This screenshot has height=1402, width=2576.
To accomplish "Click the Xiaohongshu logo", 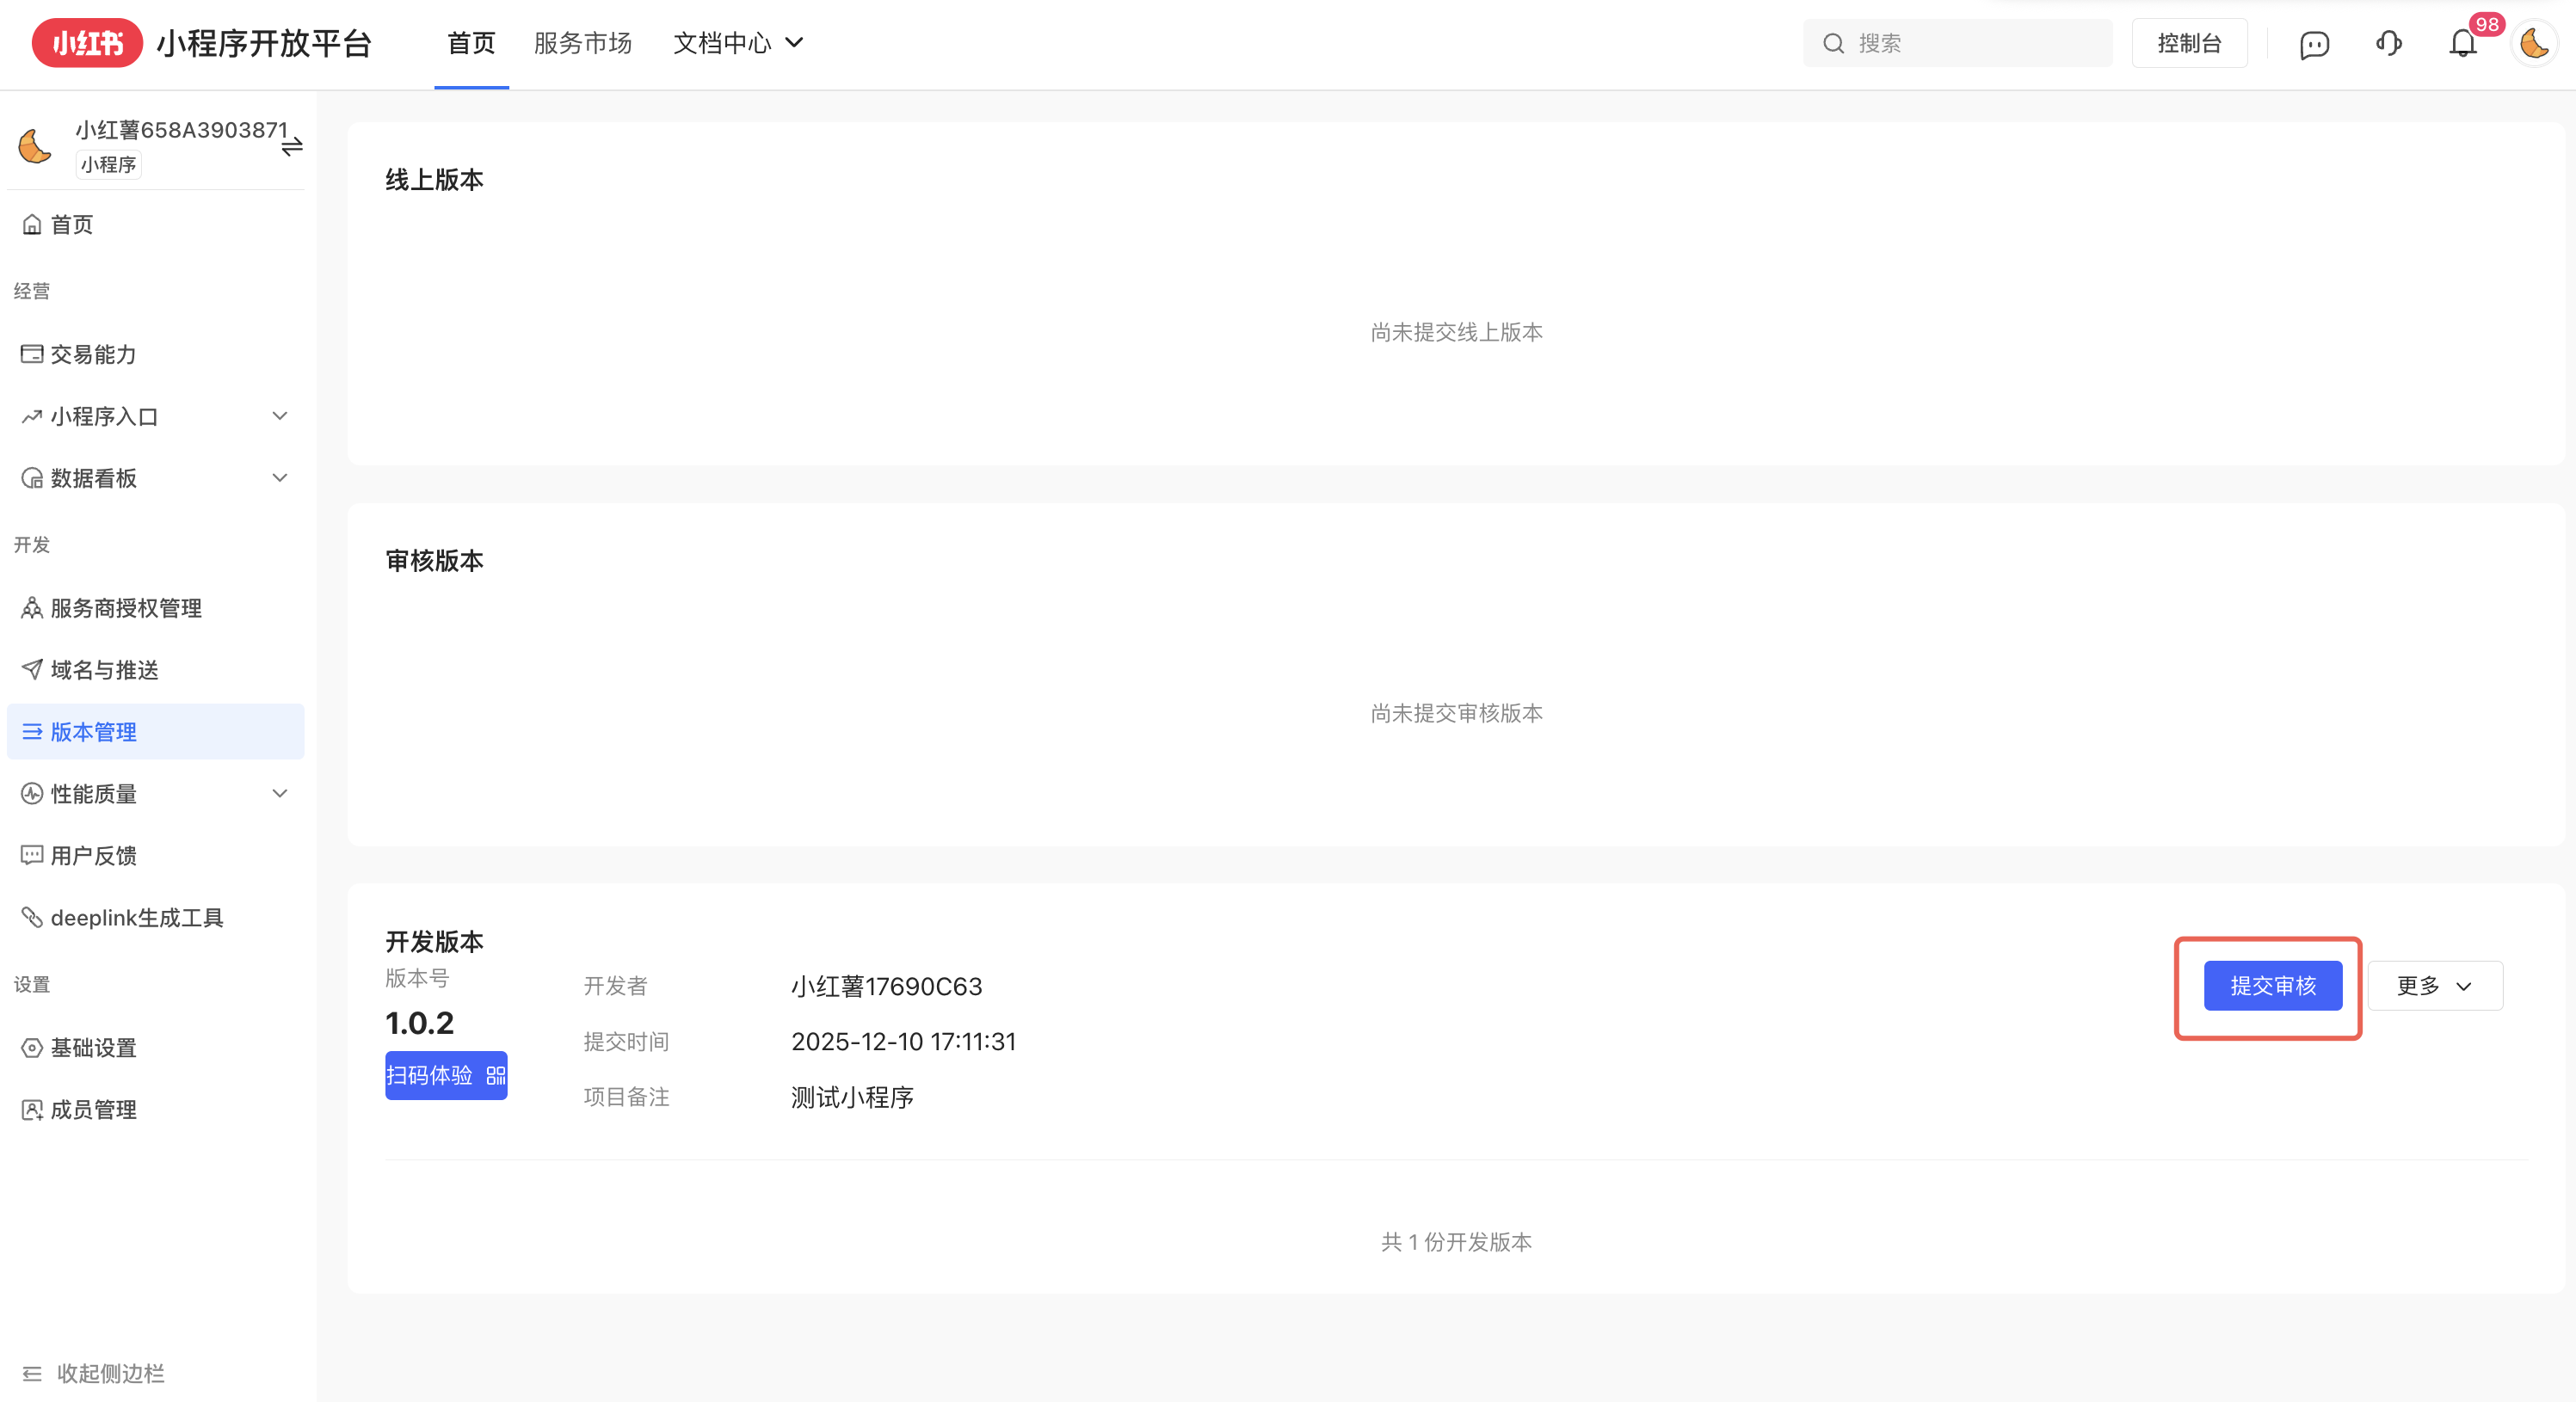I will (x=86, y=43).
